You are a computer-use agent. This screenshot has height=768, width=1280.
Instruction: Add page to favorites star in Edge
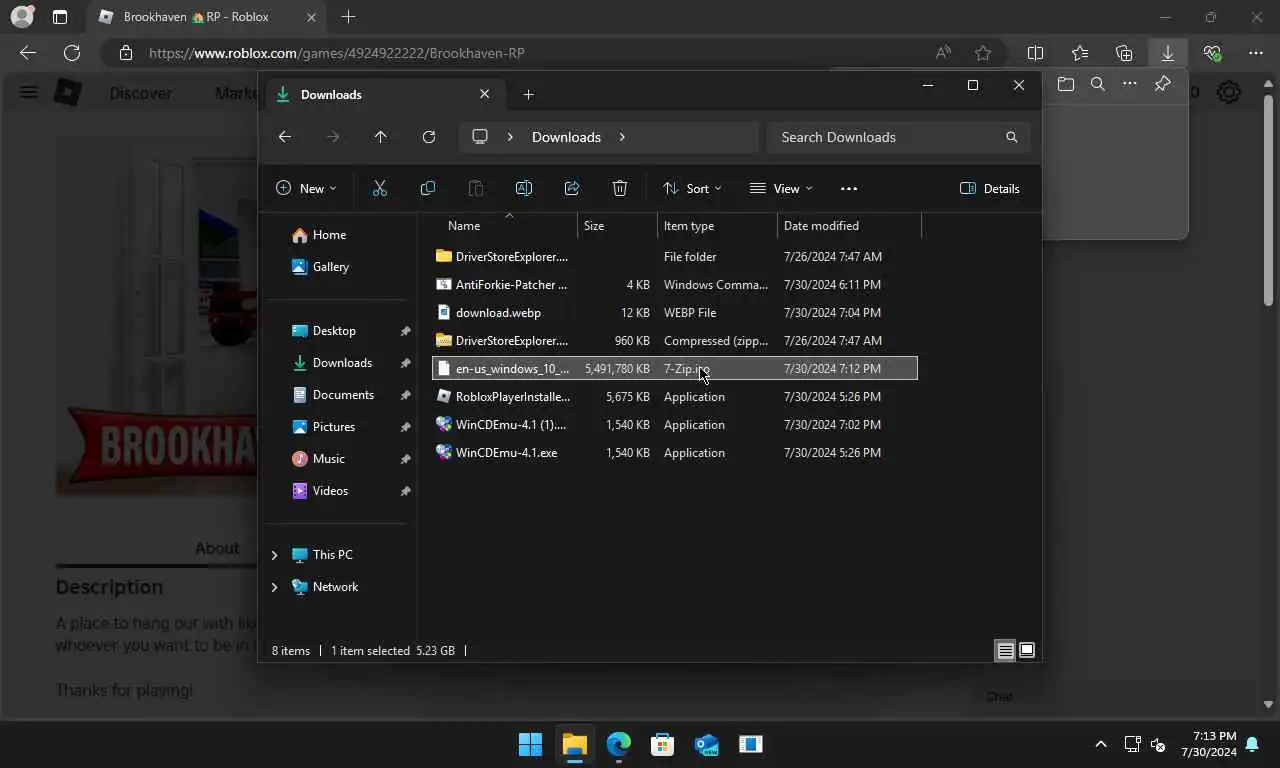(983, 53)
